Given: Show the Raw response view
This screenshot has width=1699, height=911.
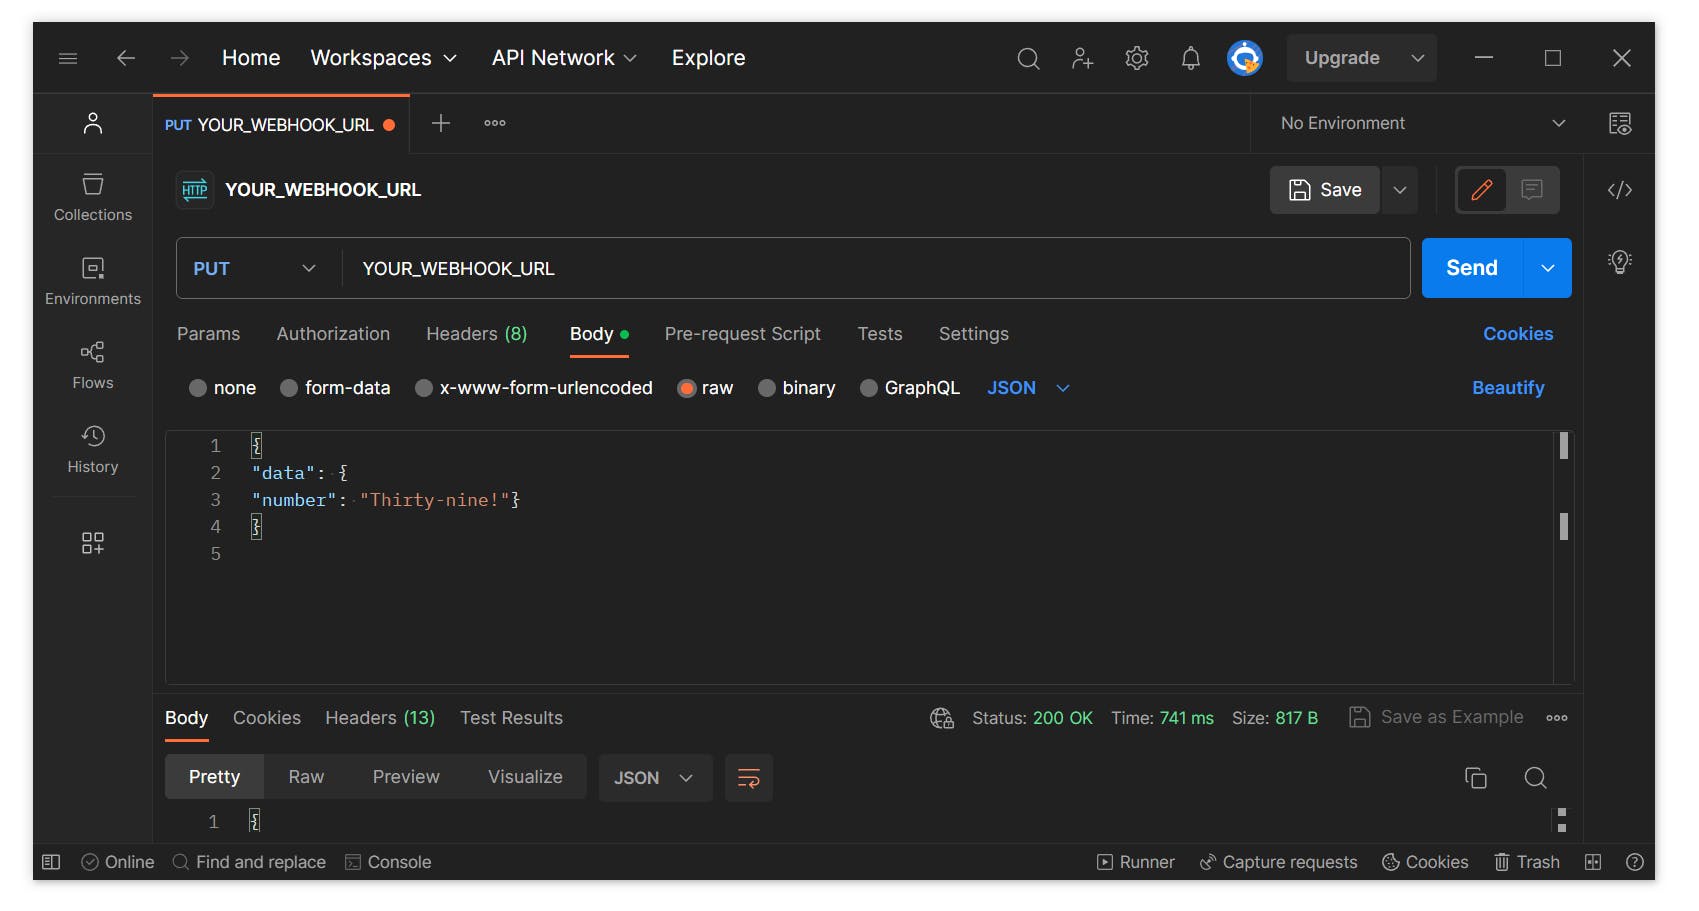Looking at the screenshot, I should point(306,777).
